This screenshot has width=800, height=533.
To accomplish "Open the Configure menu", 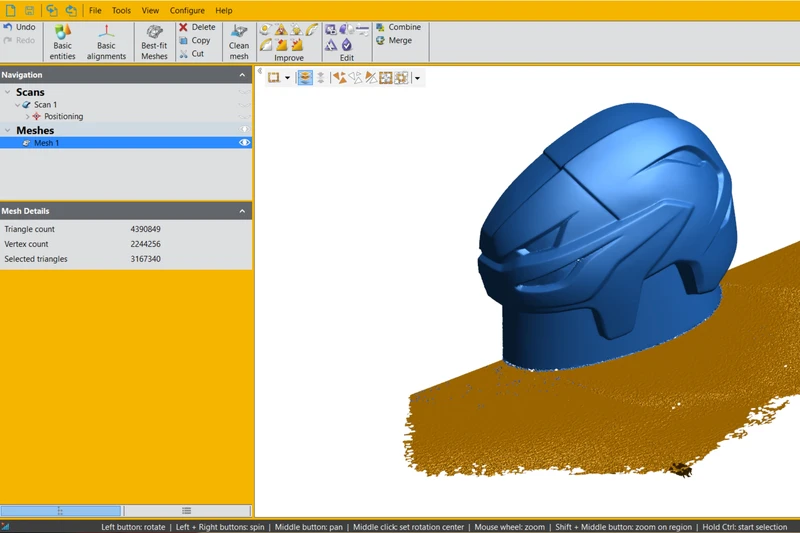I will tap(187, 10).
